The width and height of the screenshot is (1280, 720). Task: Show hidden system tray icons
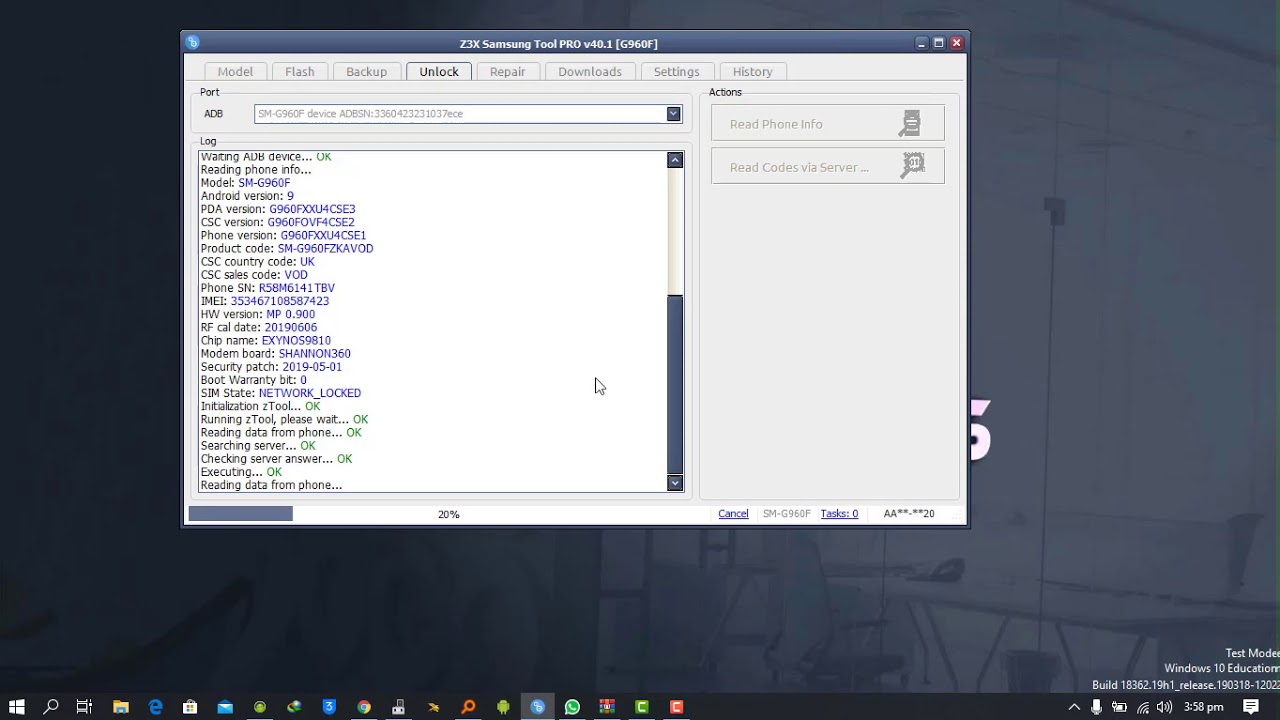(x=1074, y=707)
